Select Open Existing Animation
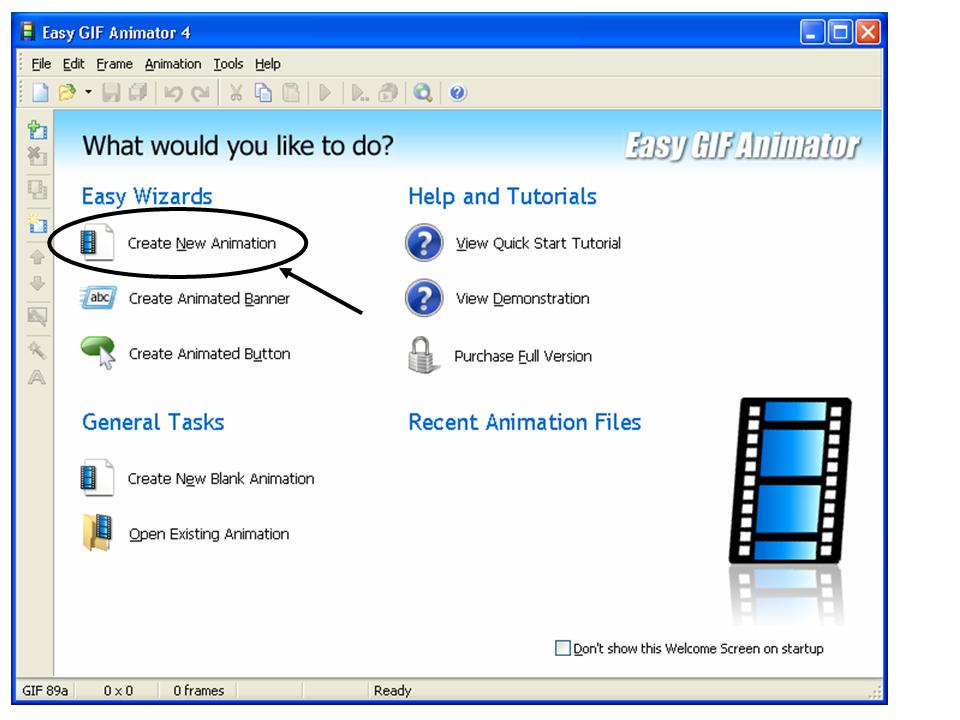The height and width of the screenshot is (720, 960). coord(209,534)
